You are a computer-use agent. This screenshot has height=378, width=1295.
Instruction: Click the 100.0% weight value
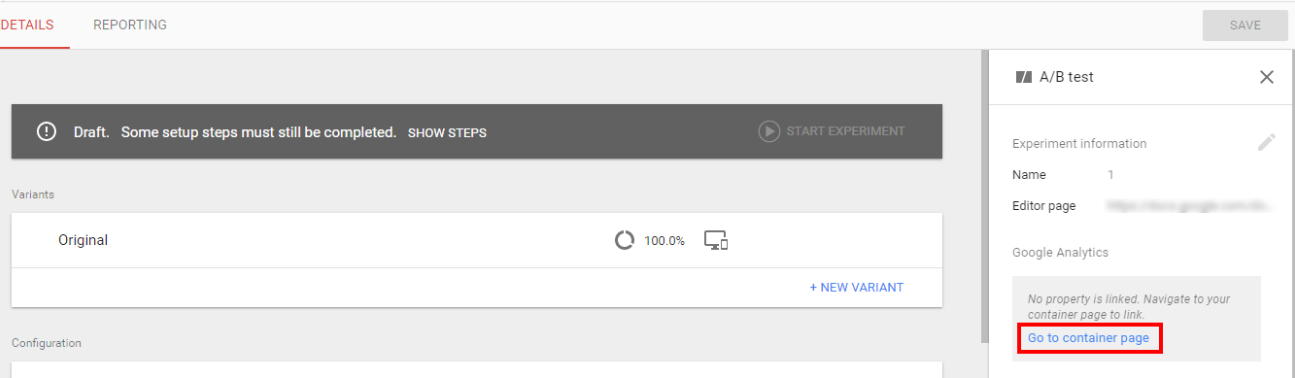(x=664, y=241)
